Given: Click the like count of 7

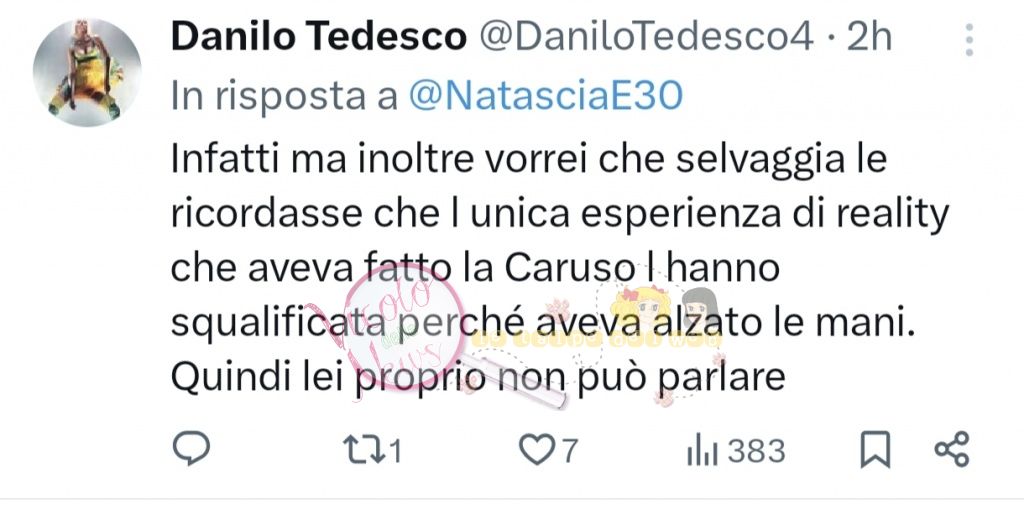Looking at the screenshot, I should point(569,451).
